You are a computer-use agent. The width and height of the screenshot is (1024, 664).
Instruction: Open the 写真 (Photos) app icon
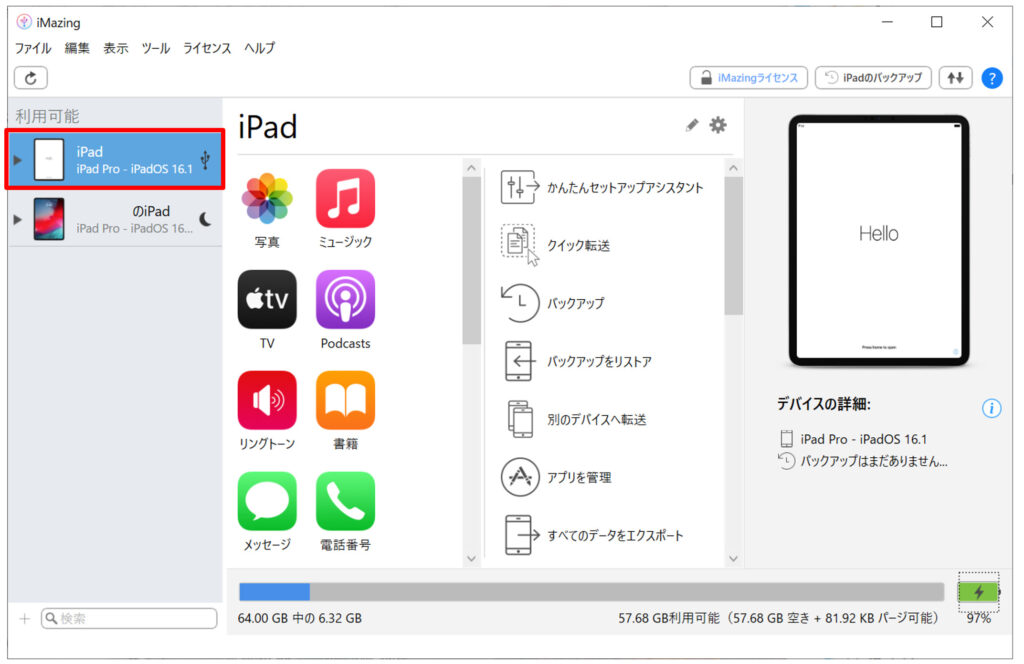266,198
